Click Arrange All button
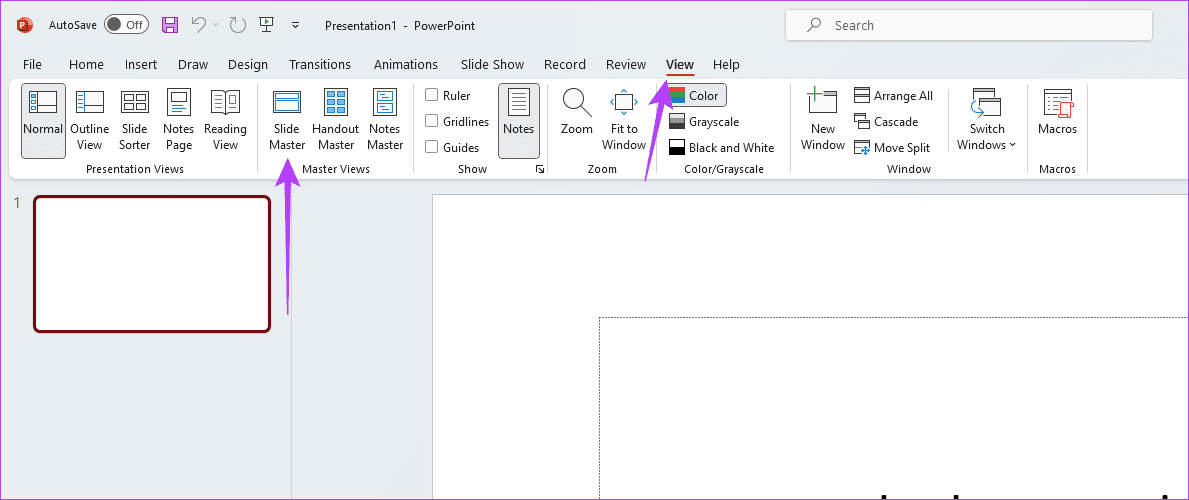The image size is (1189, 500). tap(893, 95)
